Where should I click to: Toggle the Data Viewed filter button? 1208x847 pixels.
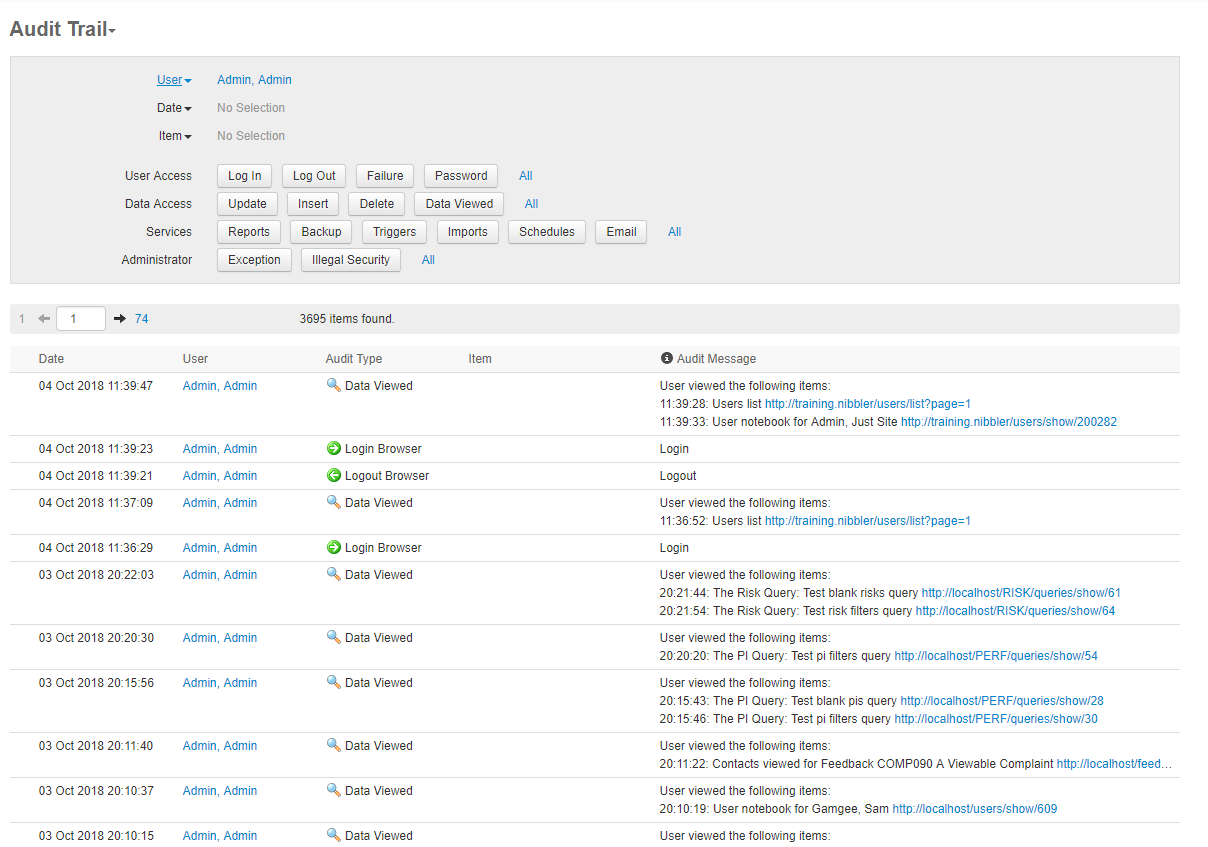[459, 204]
